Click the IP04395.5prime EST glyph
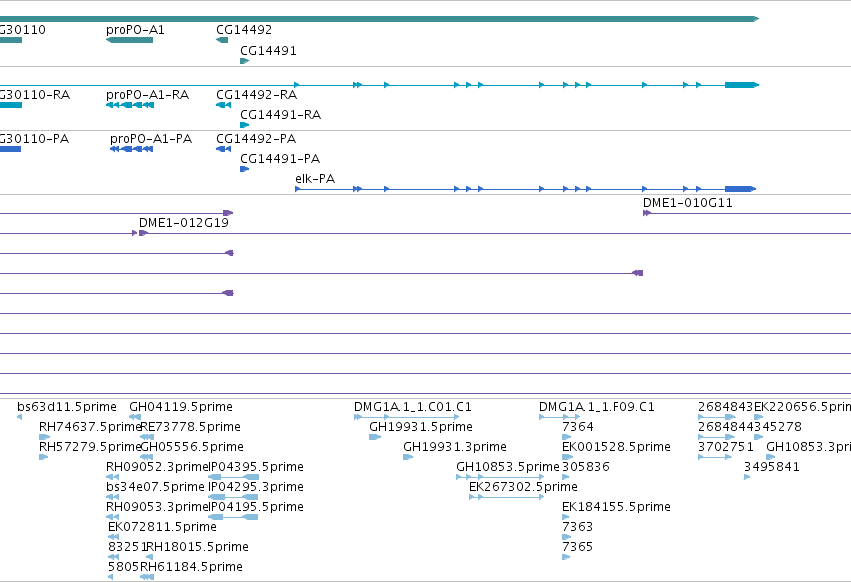 click(x=233, y=477)
